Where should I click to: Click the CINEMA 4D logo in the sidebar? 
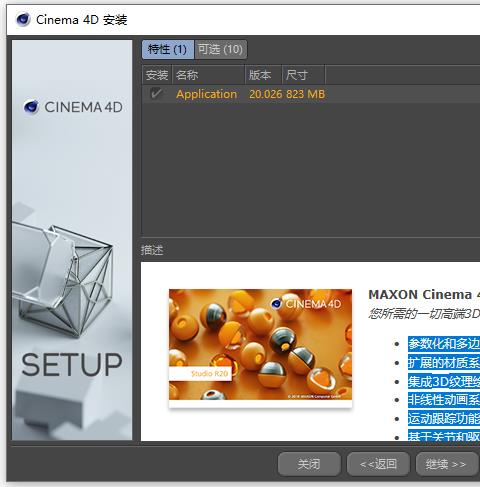[73, 107]
